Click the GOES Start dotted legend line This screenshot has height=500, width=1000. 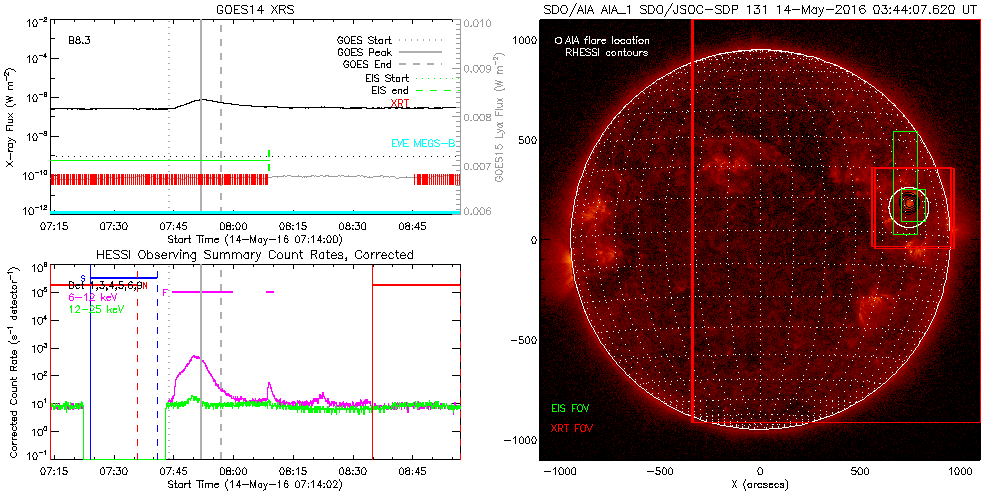(434, 39)
